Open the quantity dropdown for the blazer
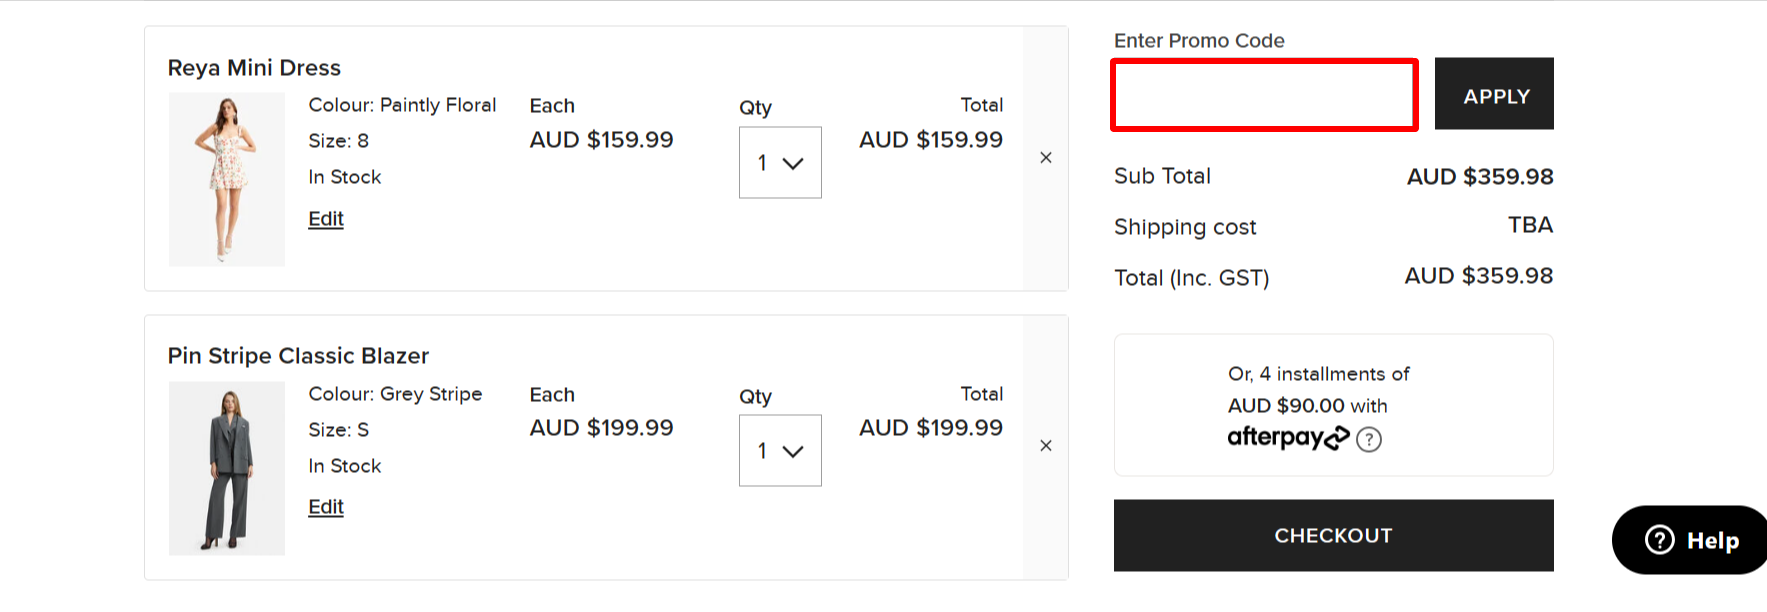Viewport: 1767px width, 612px height. (x=779, y=450)
